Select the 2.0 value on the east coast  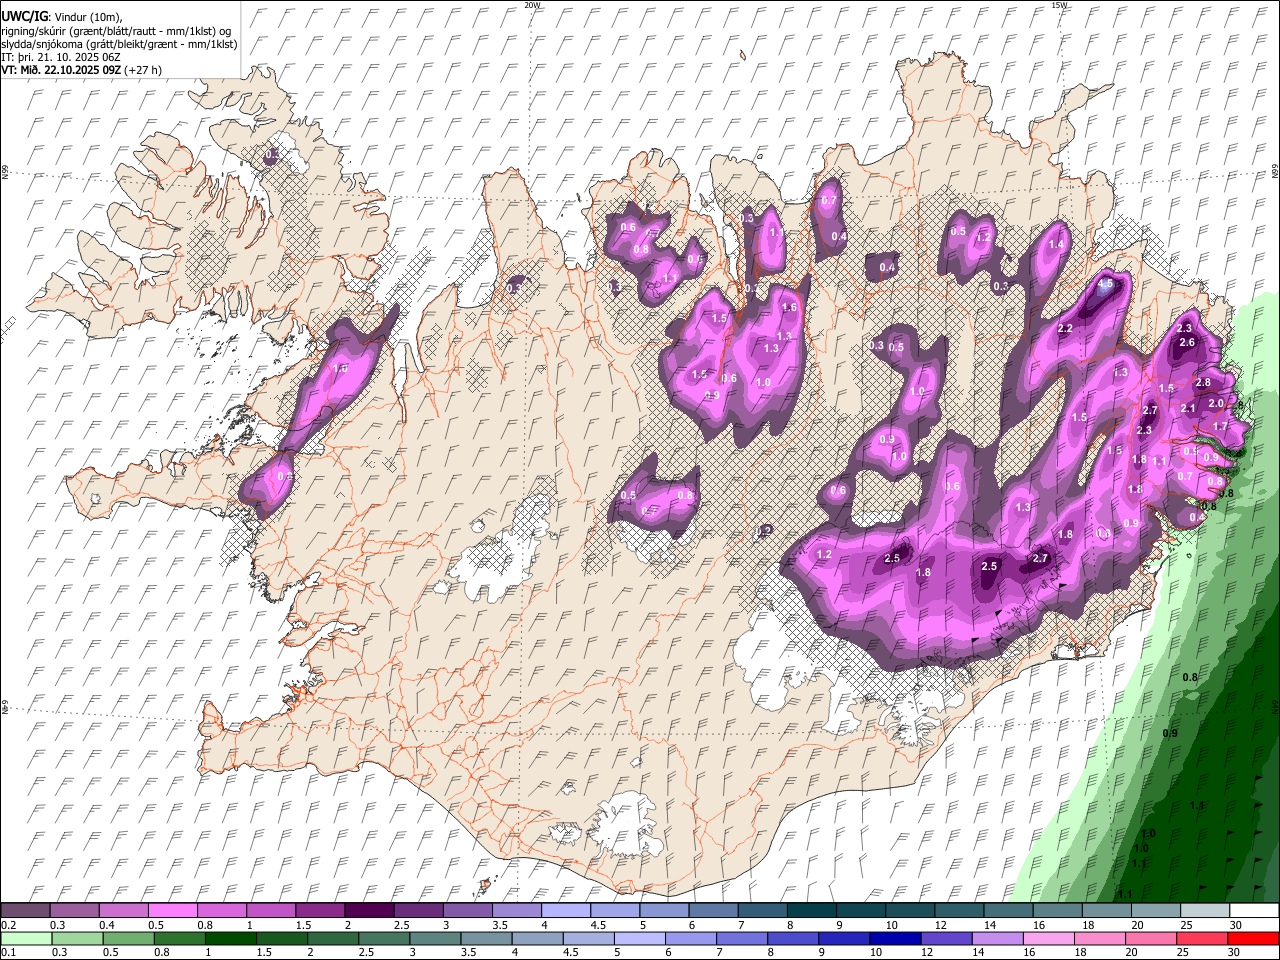point(1216,403)
